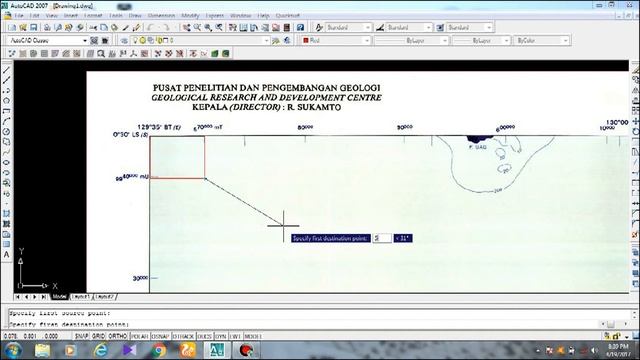
Task: Open Google Chrome from taskbar
Action: [x=159, y=350]
